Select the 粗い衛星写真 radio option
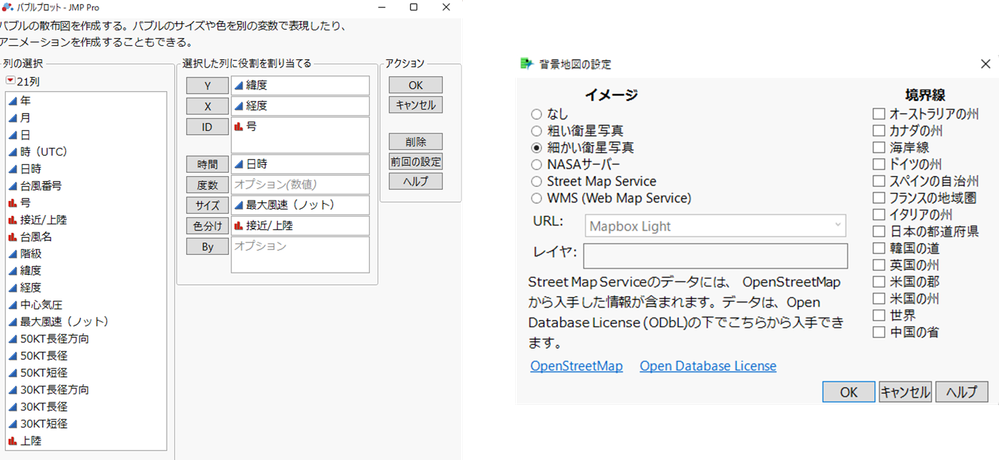Screen dimensions: 999x460 [x=536, y=131]
